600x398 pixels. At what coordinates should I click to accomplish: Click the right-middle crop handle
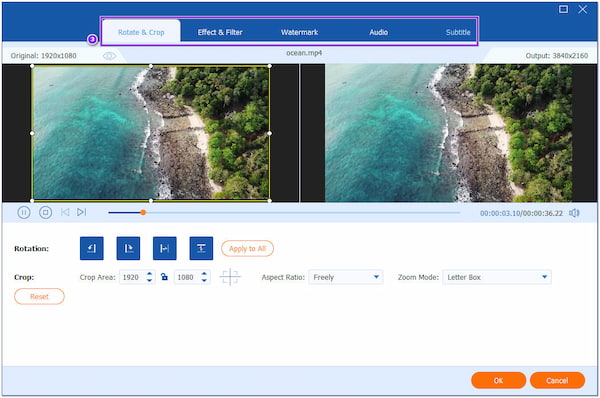point(270,133)
